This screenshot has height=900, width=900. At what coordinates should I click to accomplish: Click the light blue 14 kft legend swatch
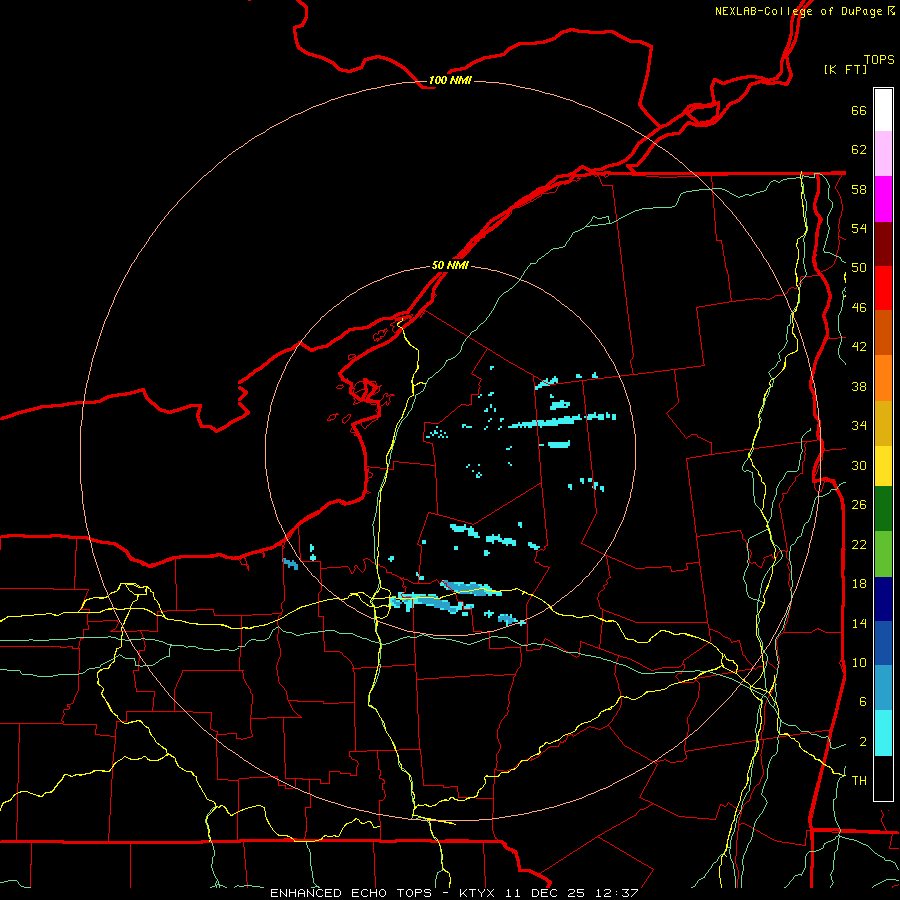pos(883,688)
